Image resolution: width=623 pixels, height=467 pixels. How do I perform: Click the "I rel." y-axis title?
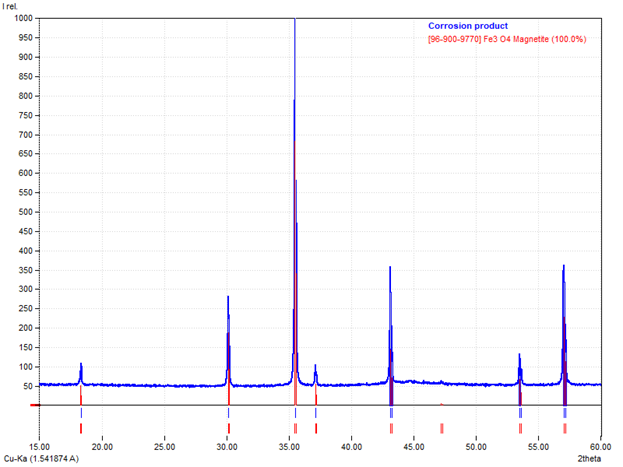(x=11, y=7)
